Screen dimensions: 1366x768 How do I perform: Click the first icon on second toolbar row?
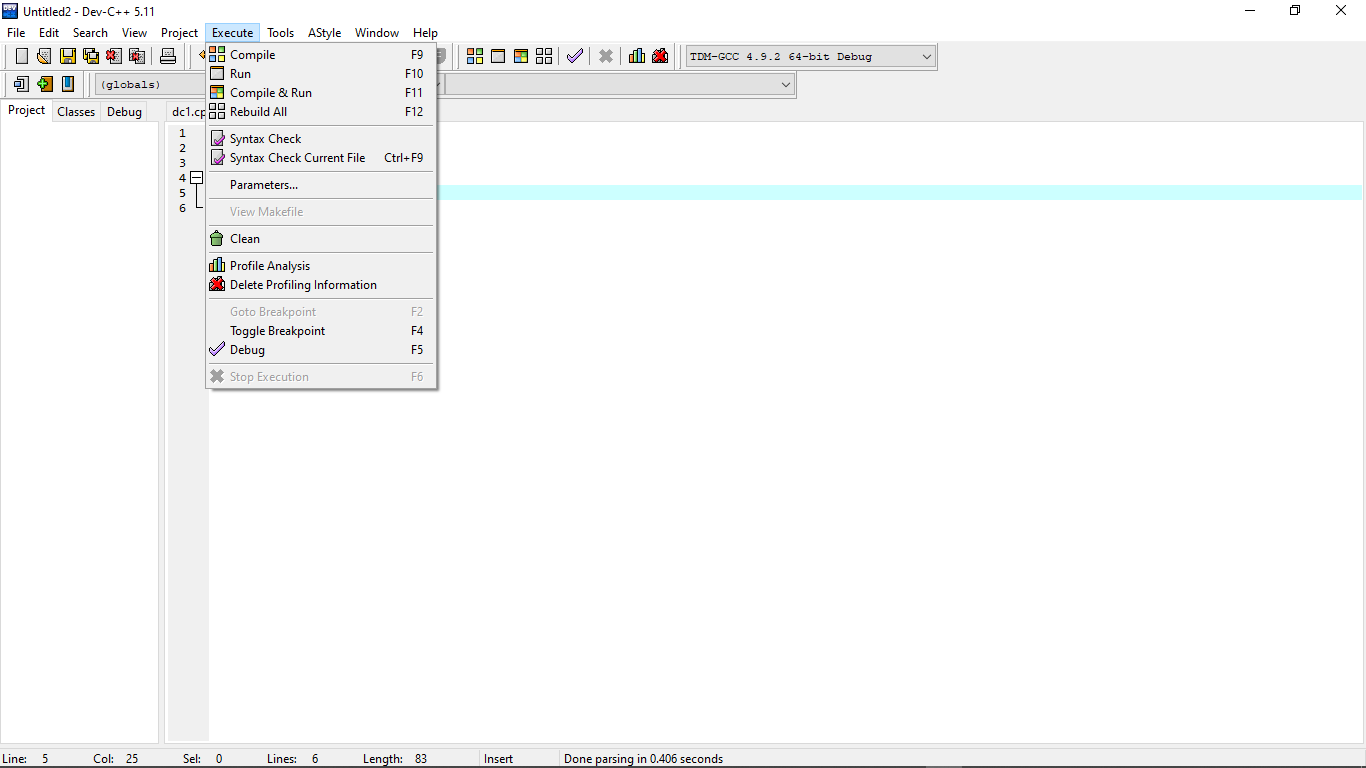click(x=21, y=84)
